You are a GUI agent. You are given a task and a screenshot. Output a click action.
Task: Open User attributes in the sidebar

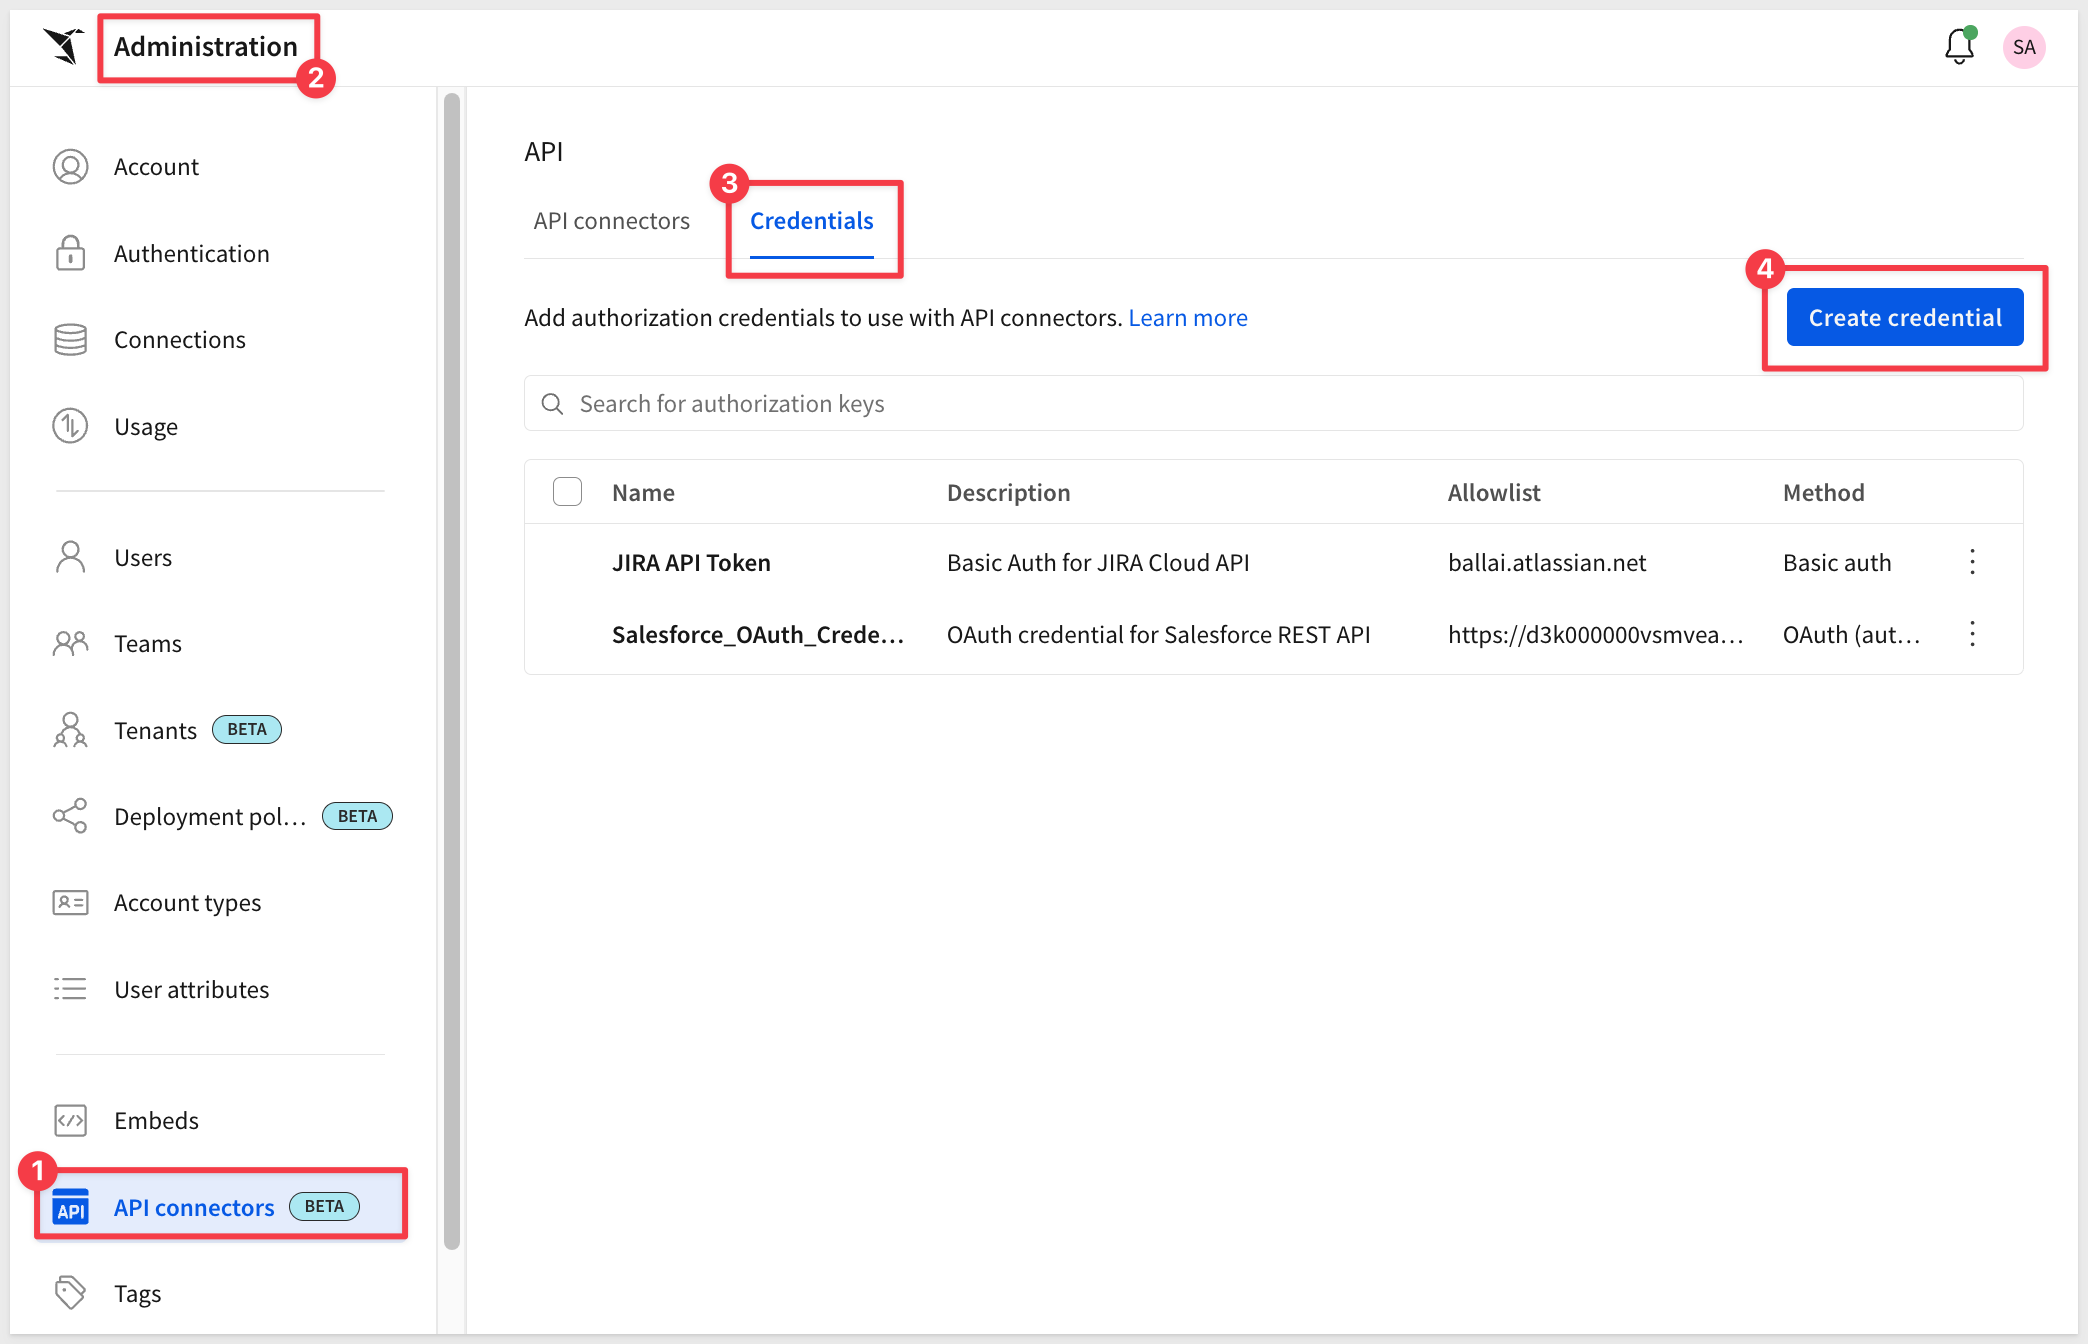click(191, 990)
